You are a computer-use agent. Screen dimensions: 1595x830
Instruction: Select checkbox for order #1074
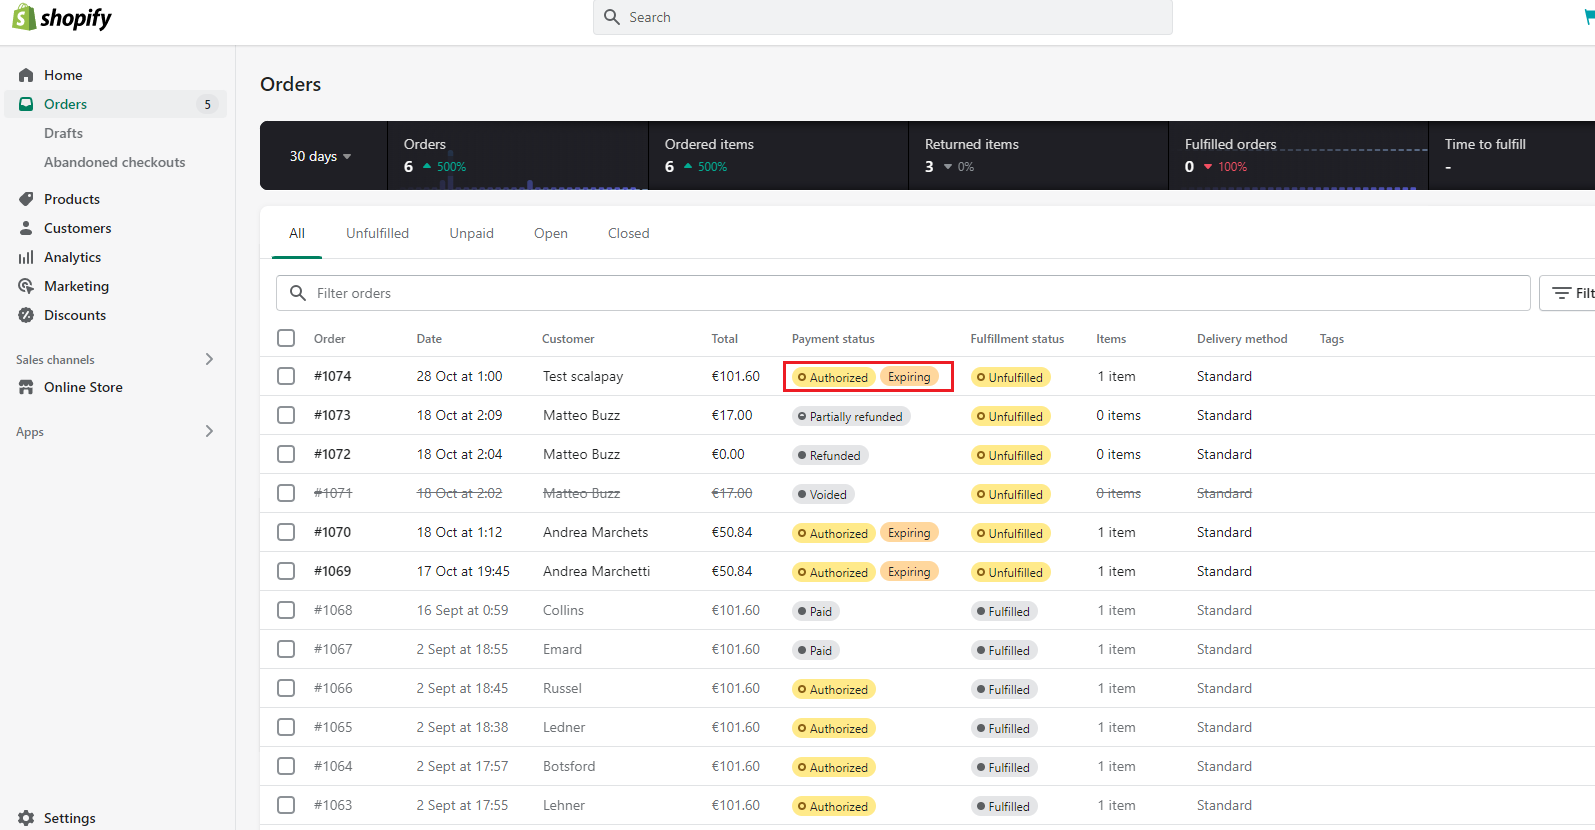(286, 376)
